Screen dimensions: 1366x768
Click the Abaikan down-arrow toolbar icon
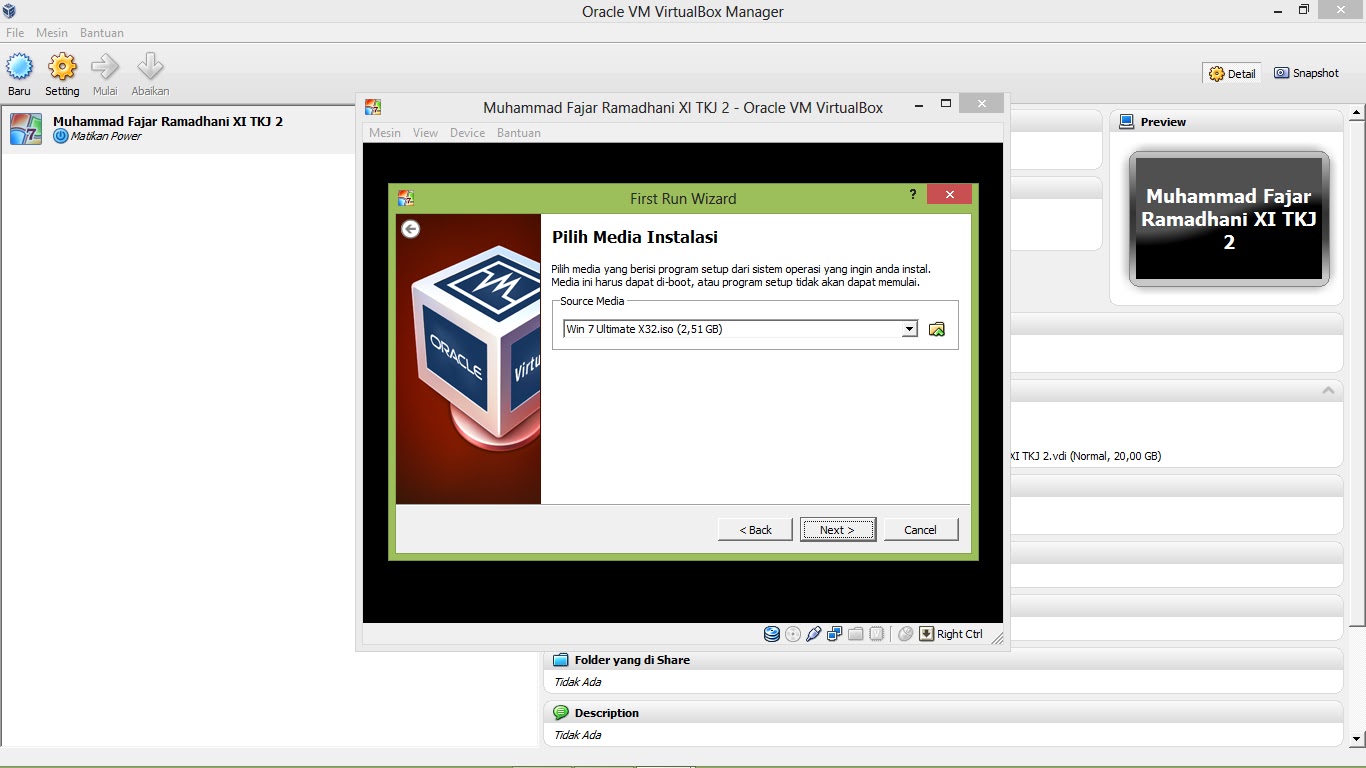(x=150, y=68)
